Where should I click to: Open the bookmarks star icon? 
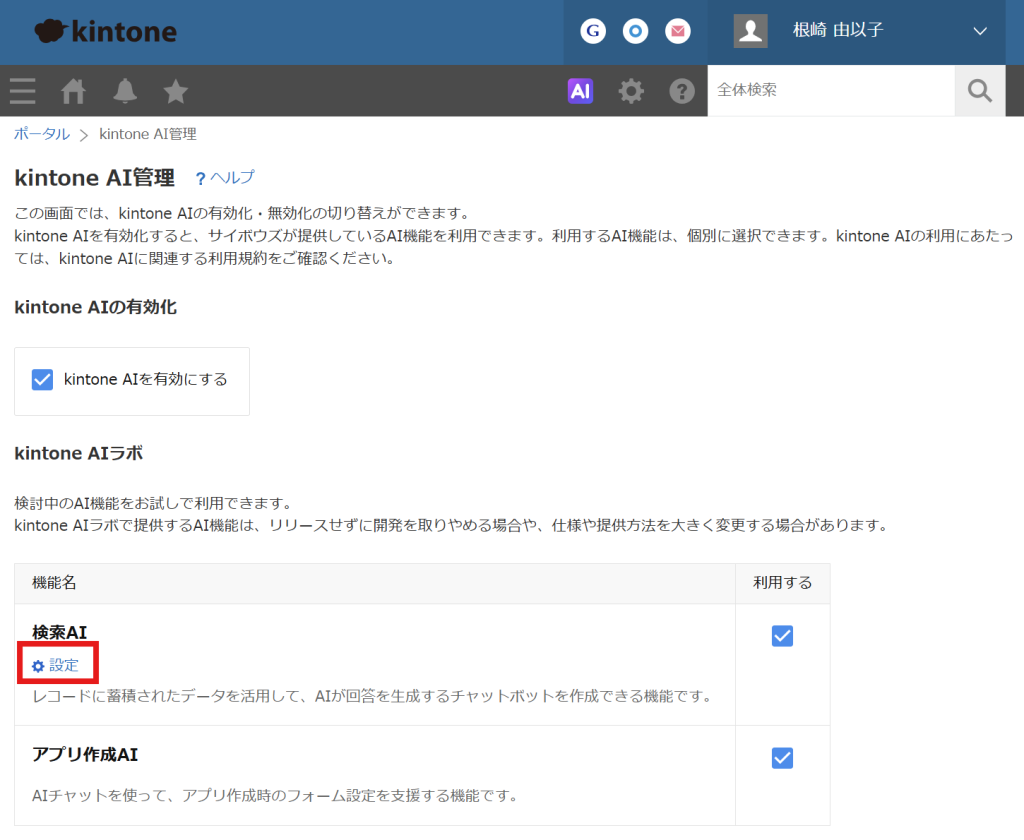175,91
